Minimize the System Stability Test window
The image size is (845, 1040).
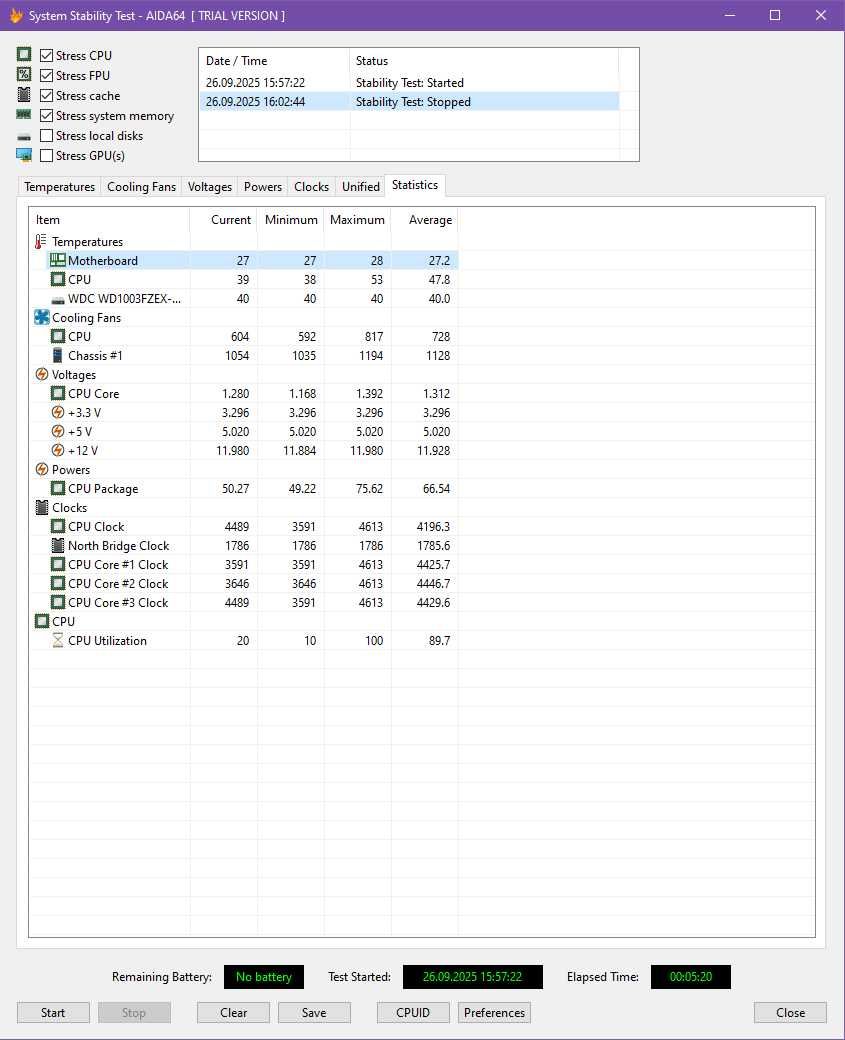[730, 15]
